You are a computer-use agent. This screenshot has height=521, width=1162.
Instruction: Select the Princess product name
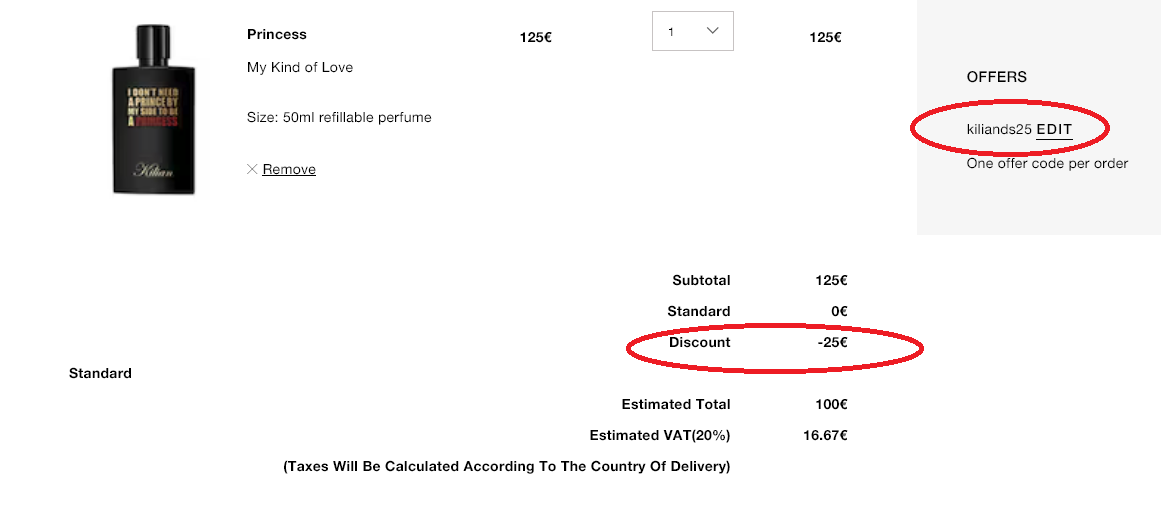(277, 34)
